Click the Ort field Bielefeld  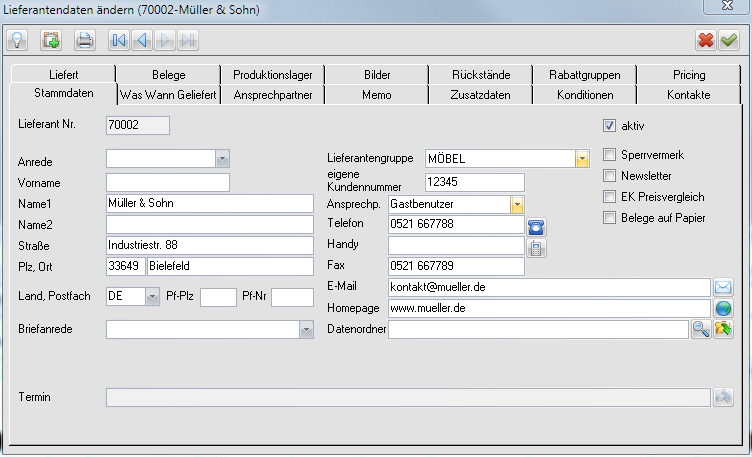230,266
